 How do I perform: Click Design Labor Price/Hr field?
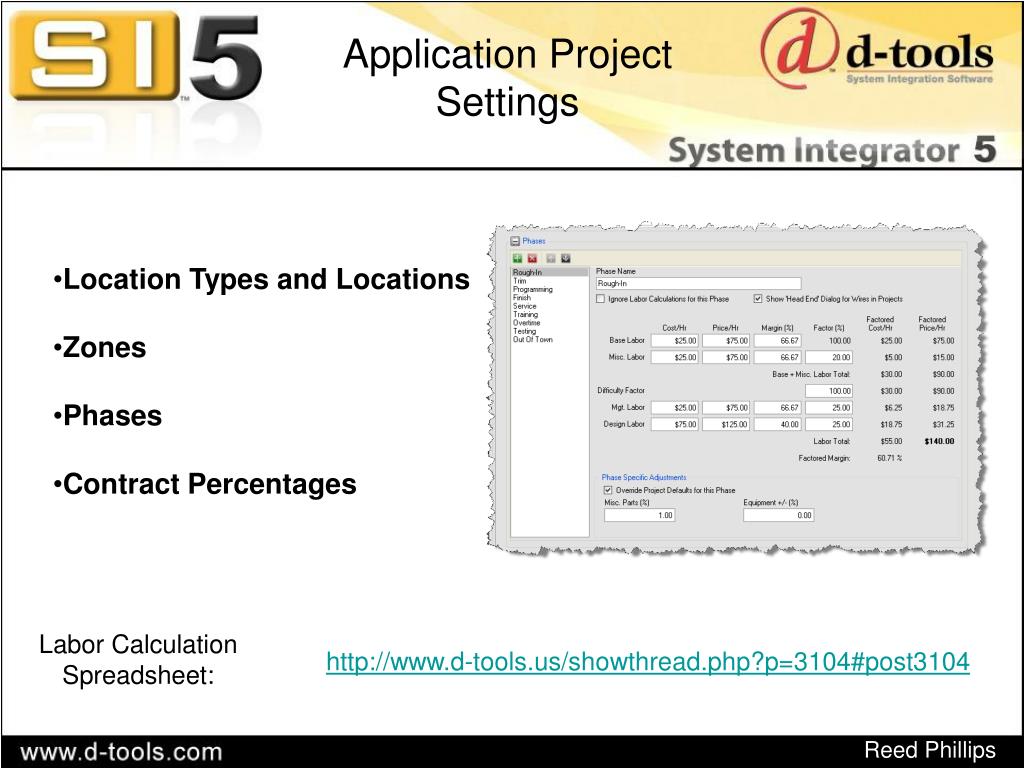point(726,424)
